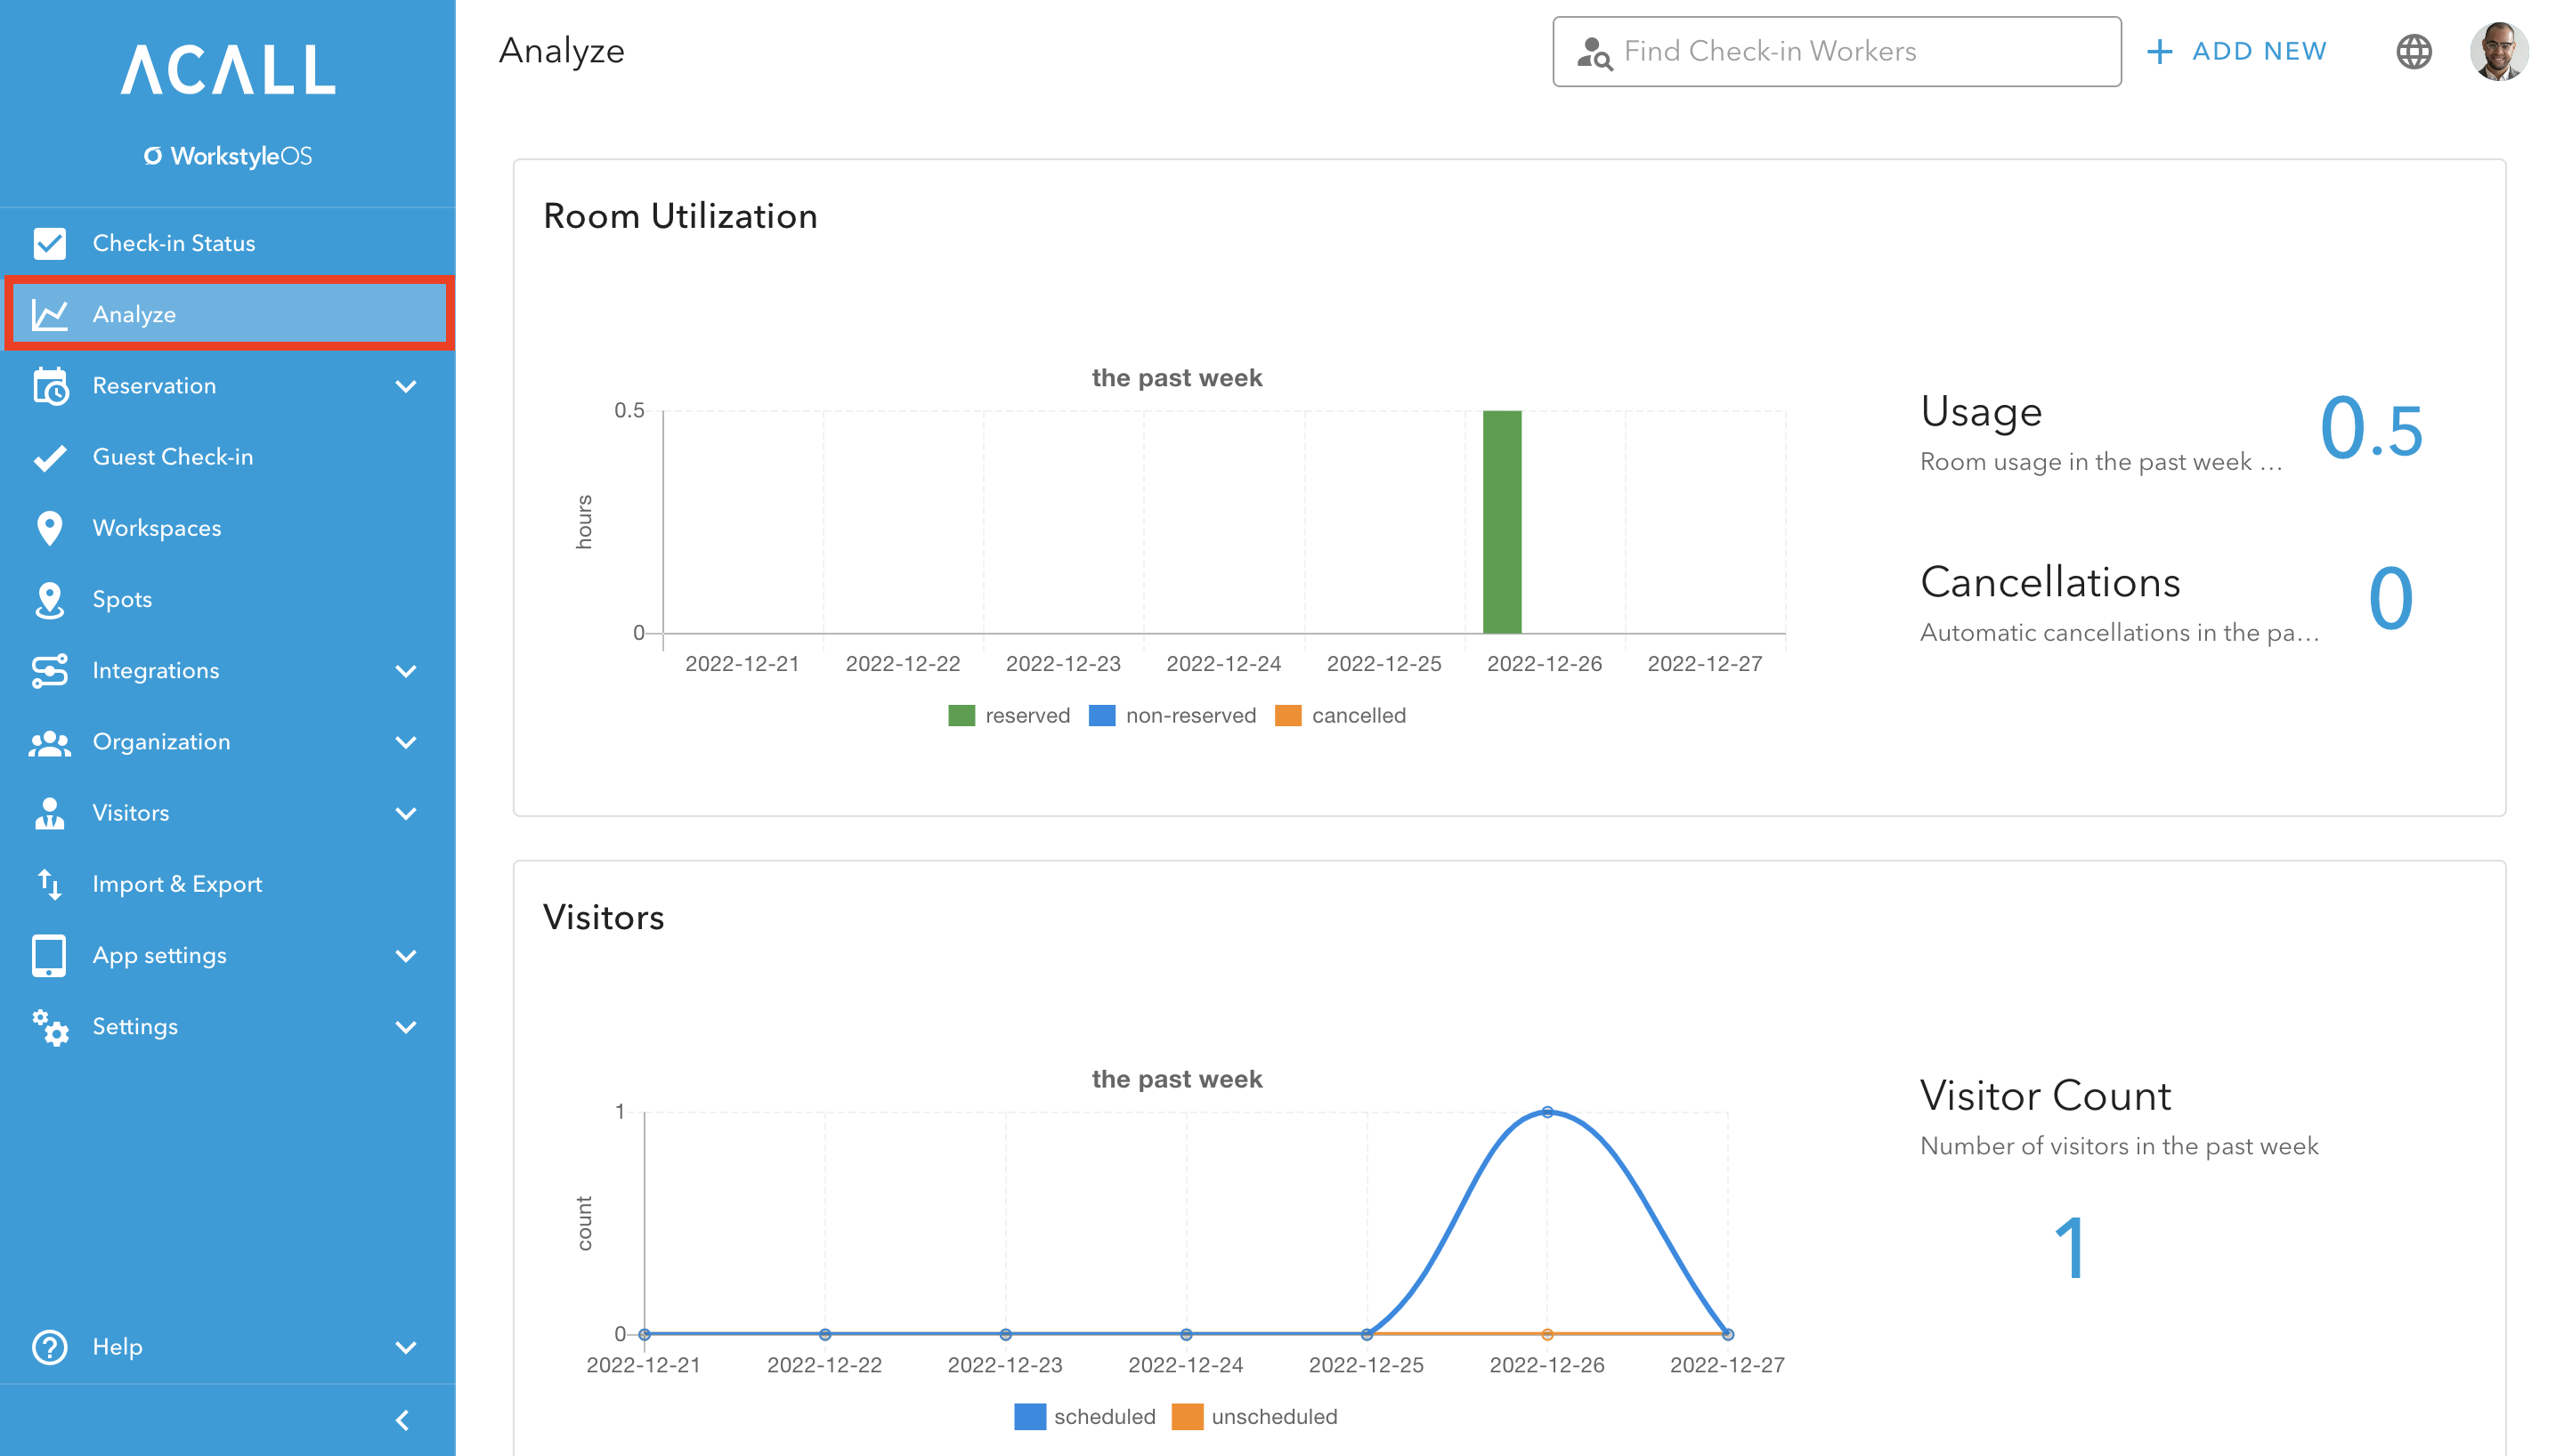
Task: Click the Guest Check-in checkmark icon
Action: (x=50, y=456)
